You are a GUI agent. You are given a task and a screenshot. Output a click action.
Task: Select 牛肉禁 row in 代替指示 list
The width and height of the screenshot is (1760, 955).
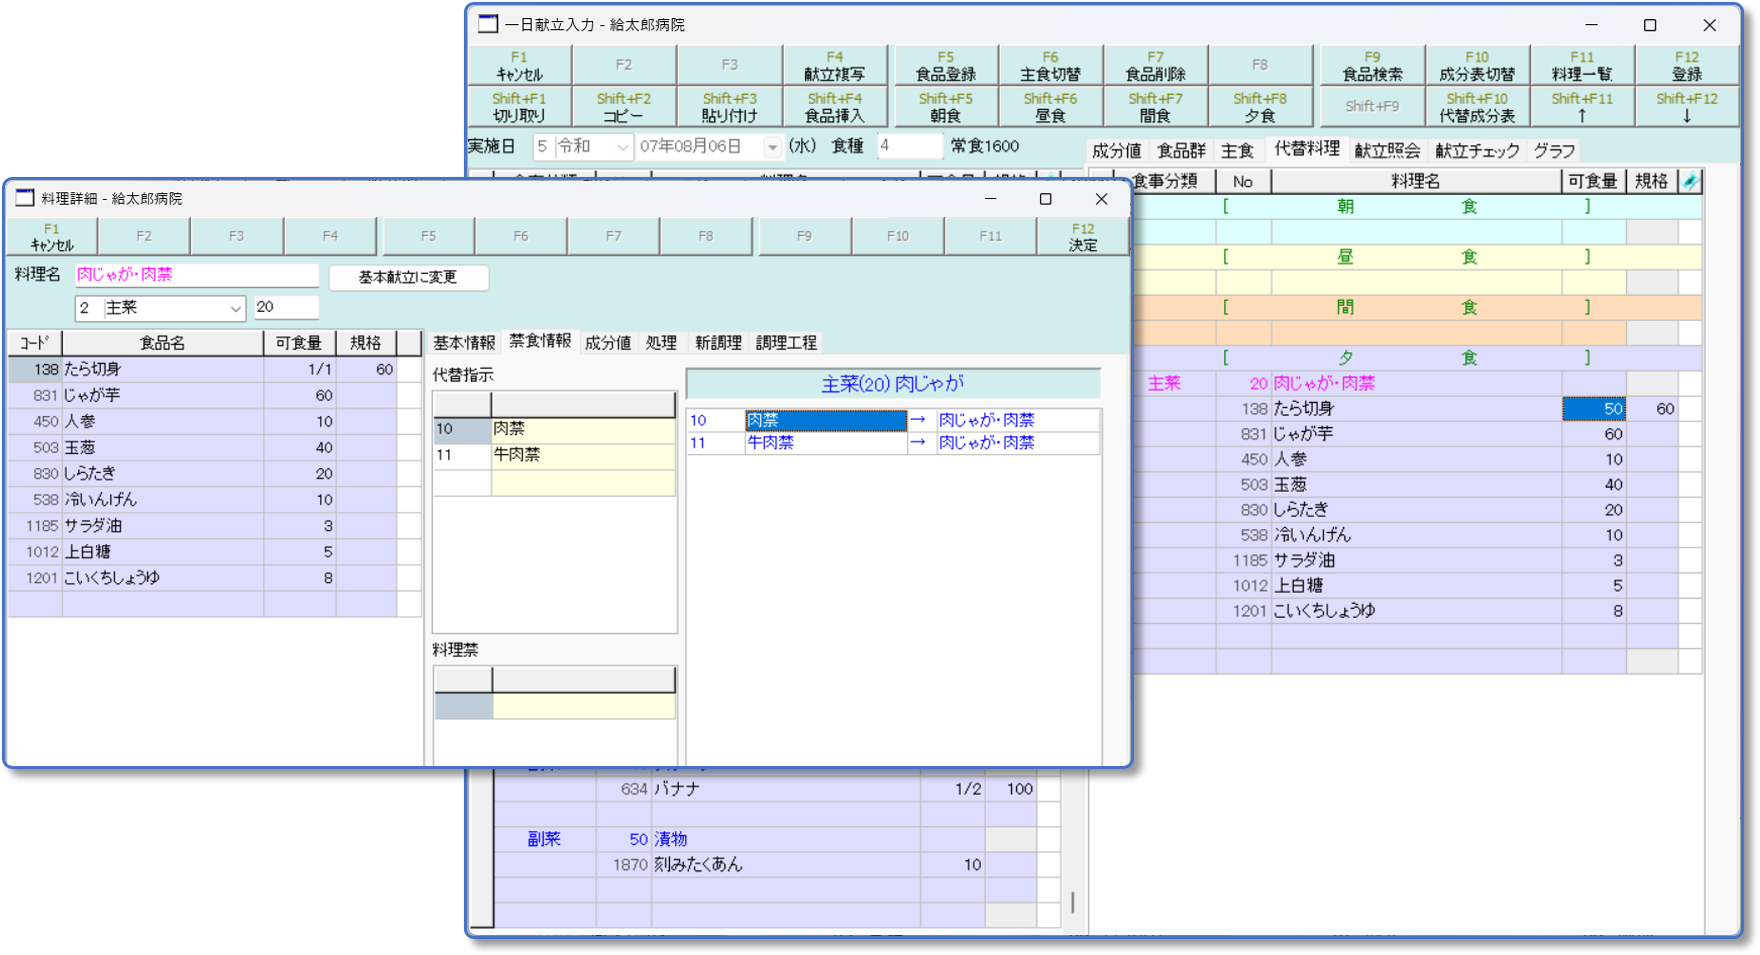click(582, 455)
